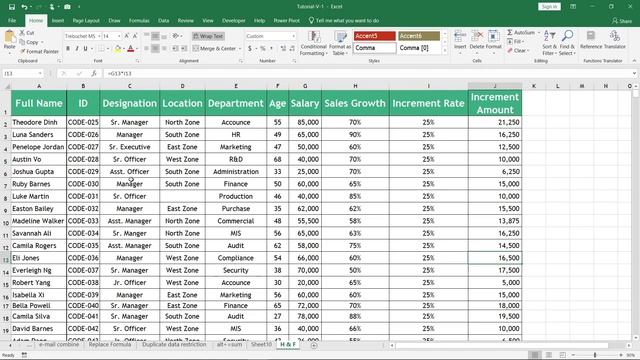Click the zoom slider in status bar
640x360 pixels.
point(596,355)
